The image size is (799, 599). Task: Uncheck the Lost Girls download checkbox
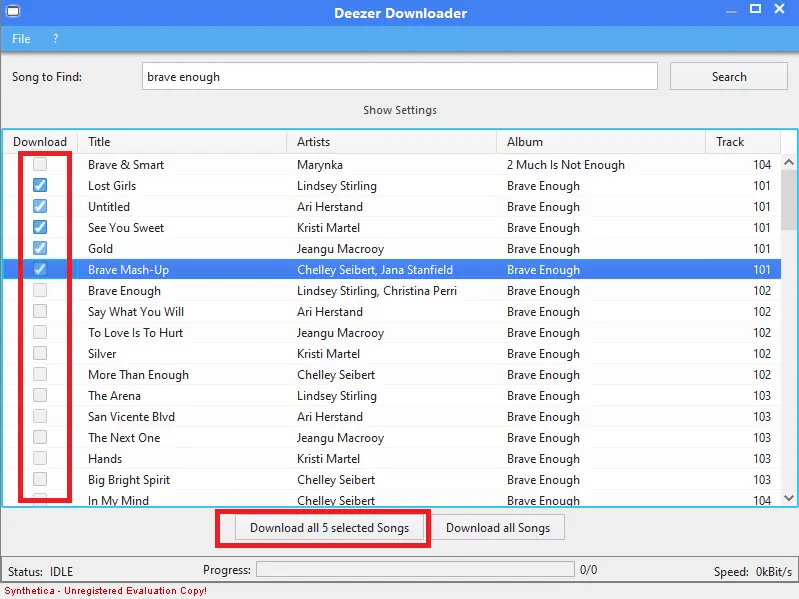(x=40, y=185)
